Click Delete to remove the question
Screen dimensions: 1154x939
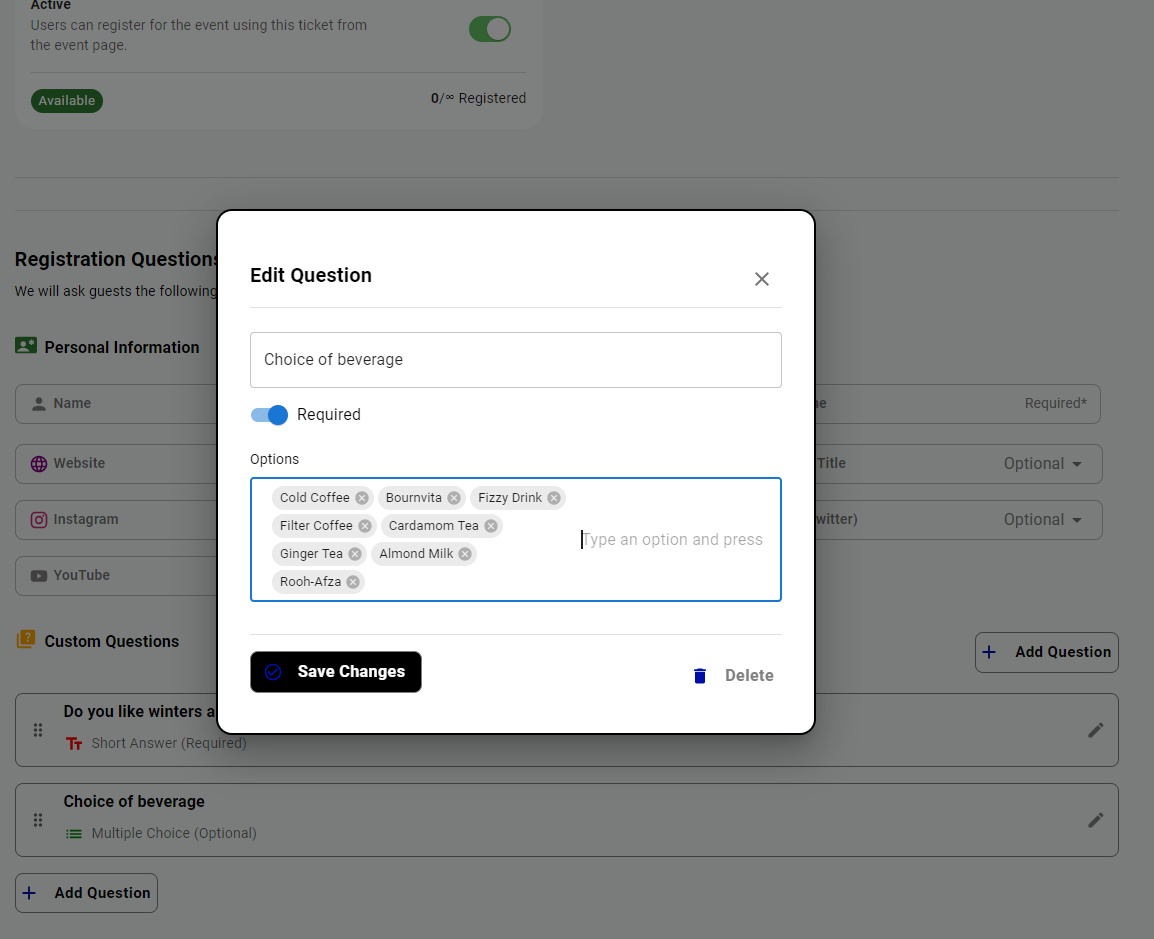tap(748, 675)
